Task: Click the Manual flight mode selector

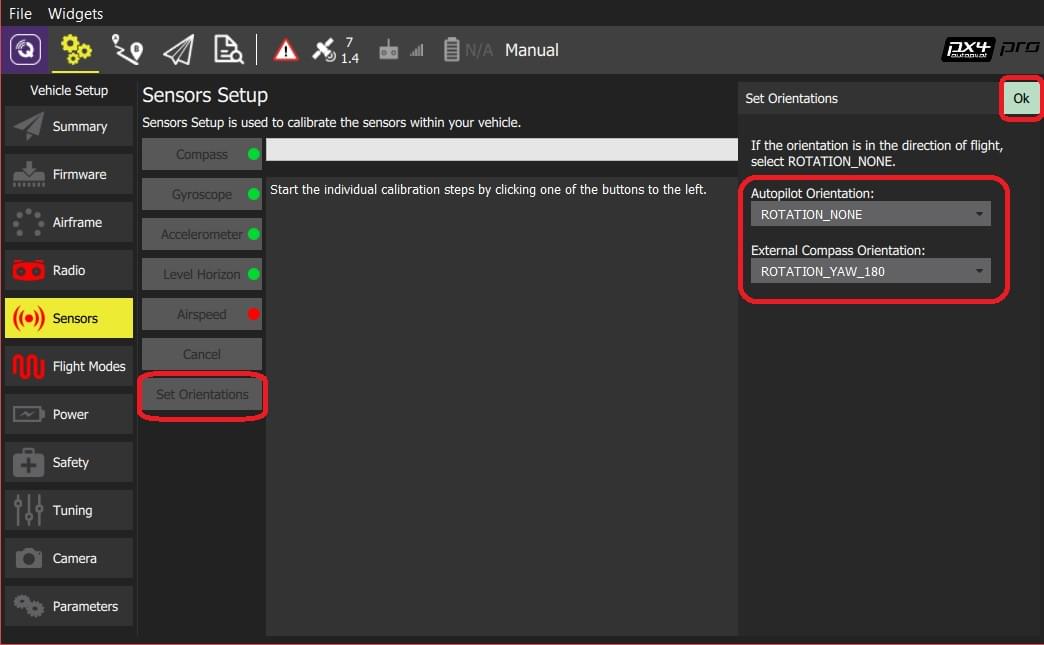Action: tap(531, 50)
